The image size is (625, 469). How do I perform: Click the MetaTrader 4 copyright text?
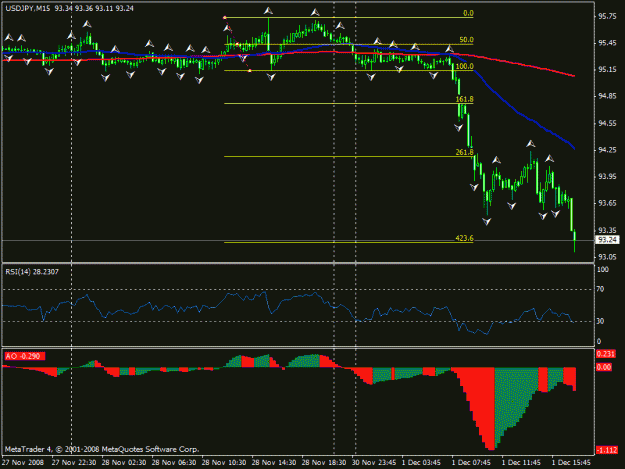[x=102, y=449]
